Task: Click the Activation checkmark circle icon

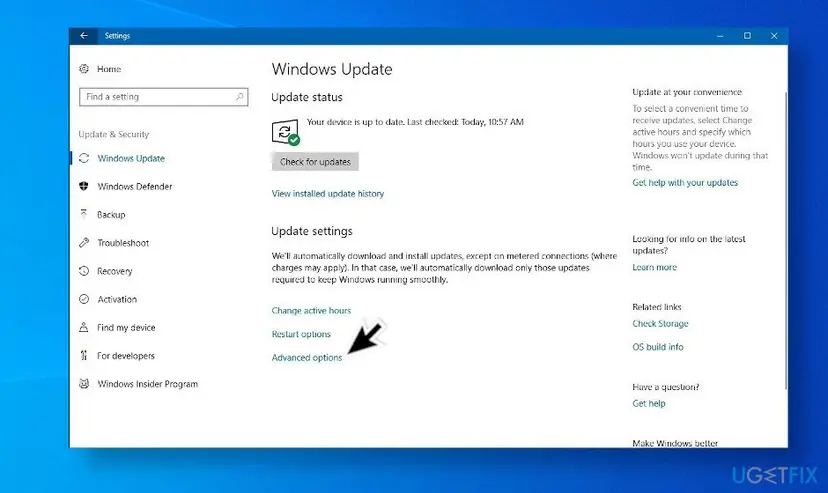Action: click(x=84, y=299)
